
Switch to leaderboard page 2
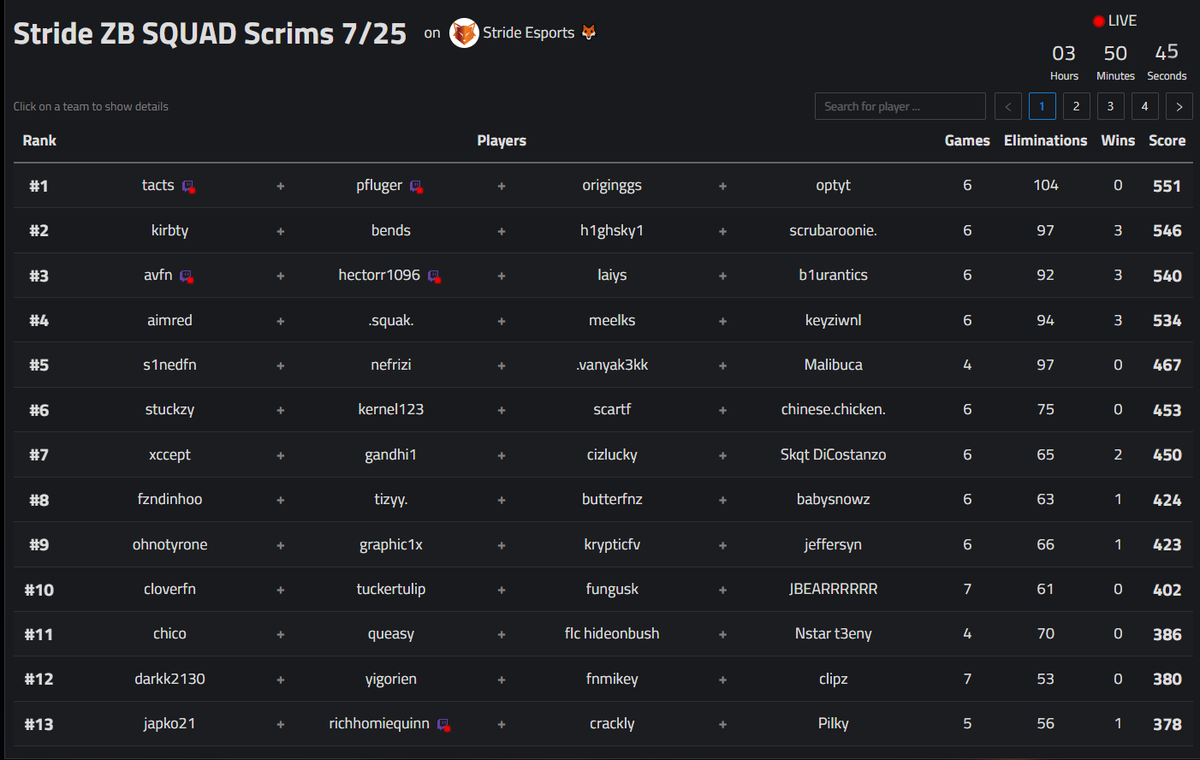[x=1076, y=106]
